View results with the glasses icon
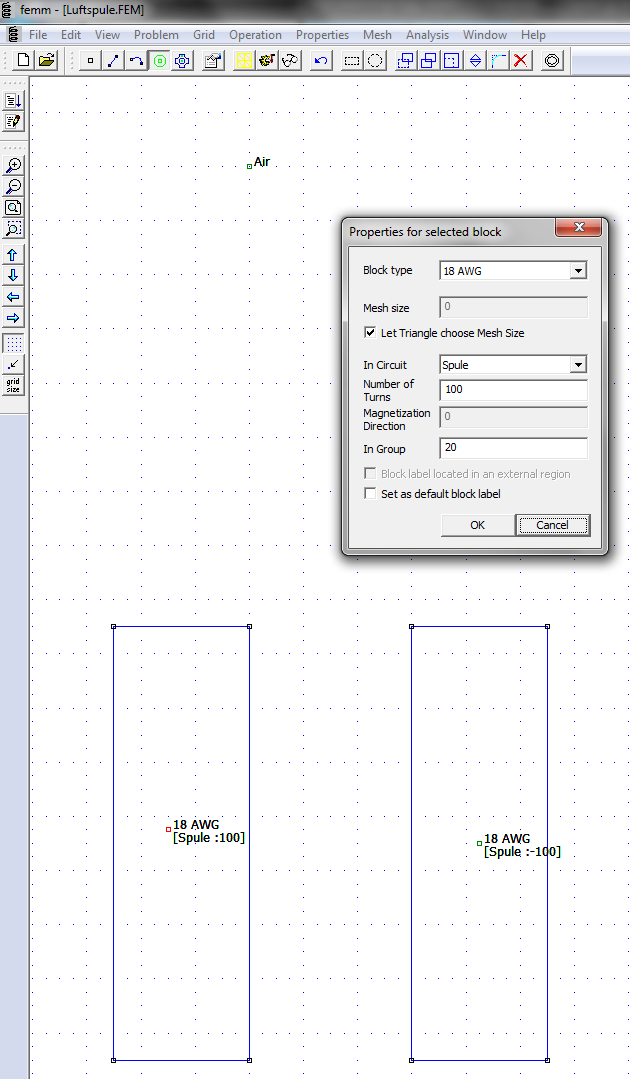 pos(290,61)
